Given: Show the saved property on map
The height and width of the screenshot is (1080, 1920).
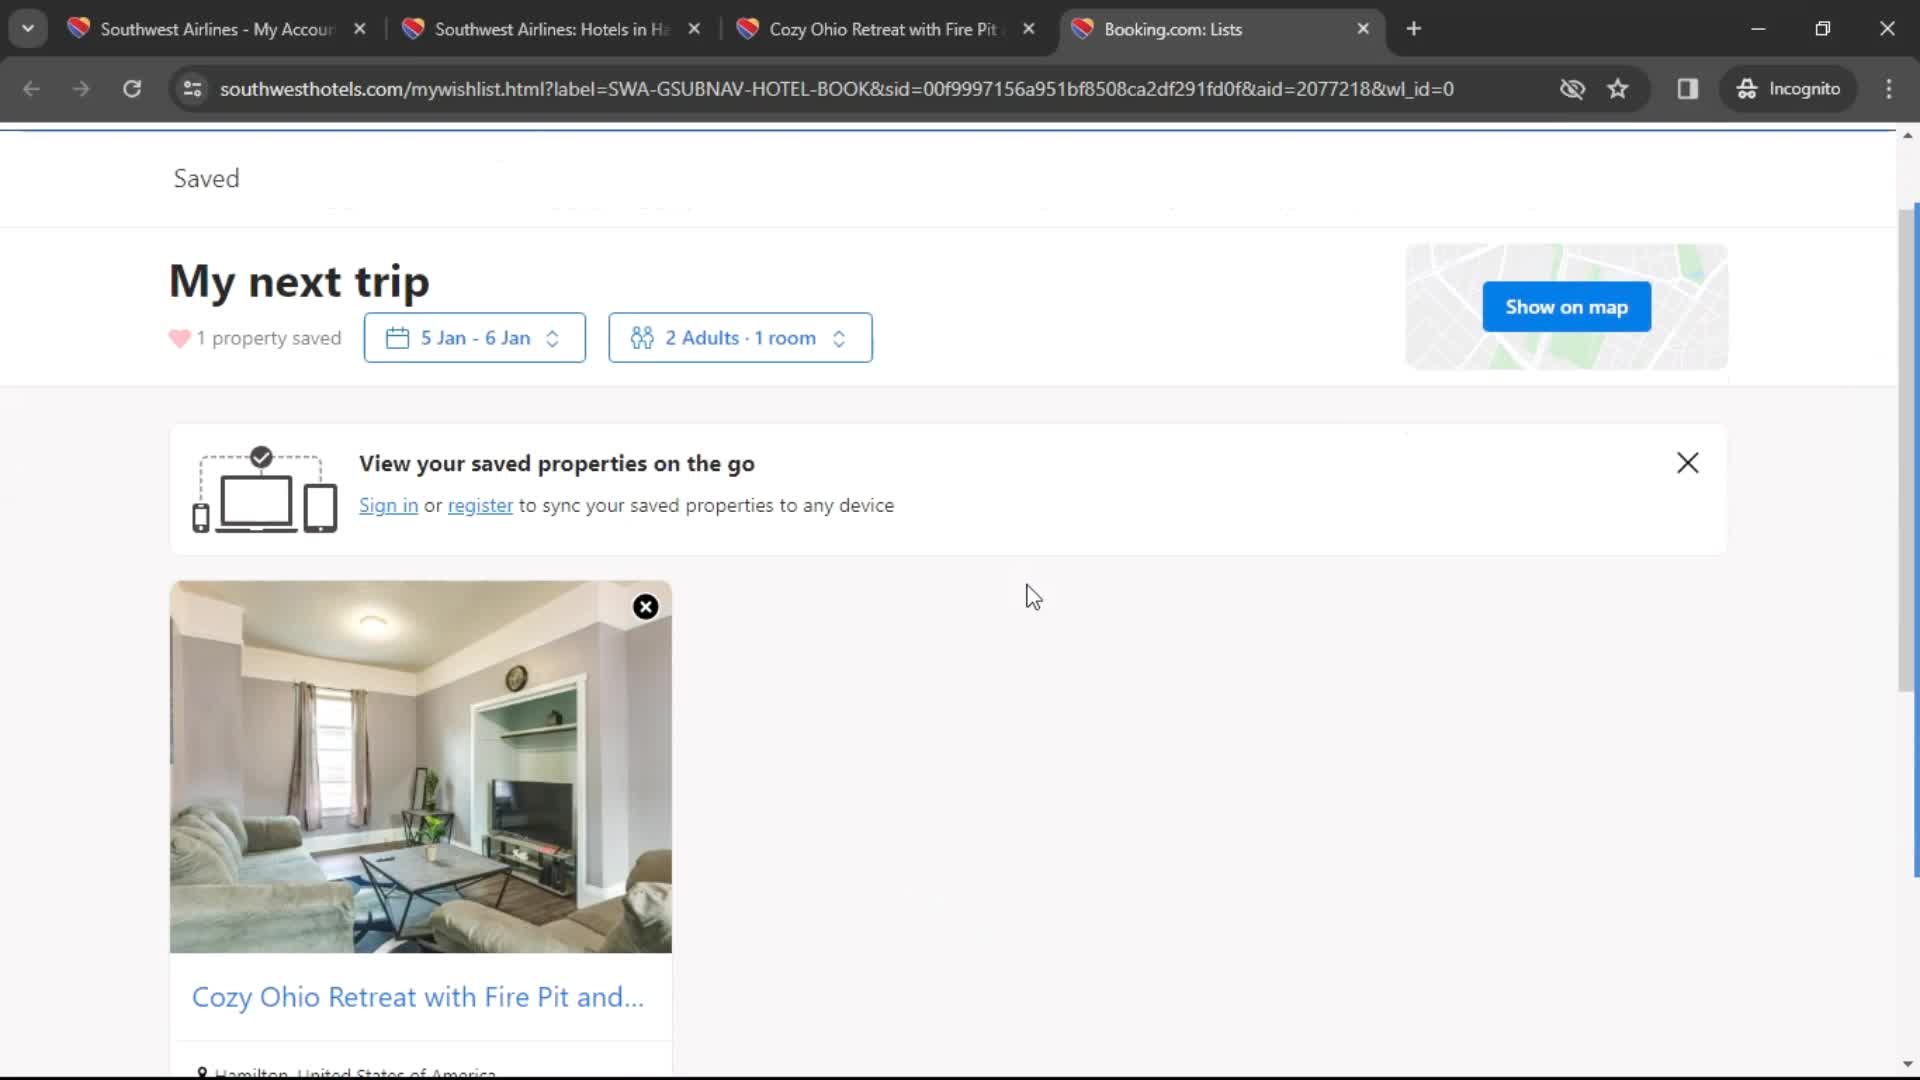Looking at the screenshot, I should (1567, 306).
